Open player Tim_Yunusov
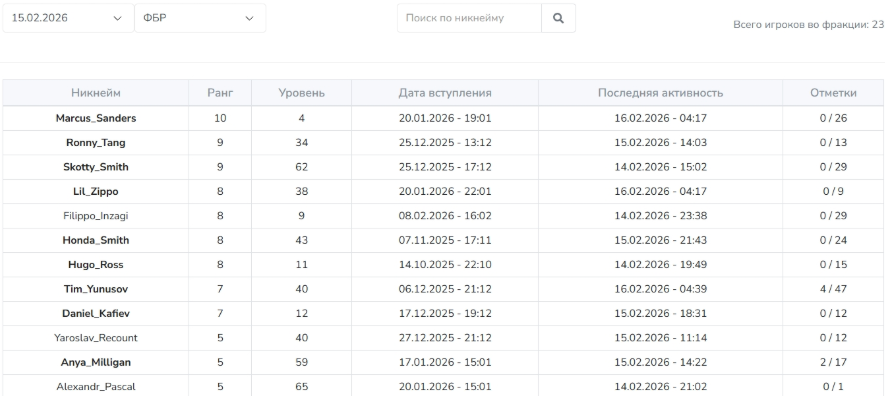The image size is (888, 411). [x=96, y=289]
